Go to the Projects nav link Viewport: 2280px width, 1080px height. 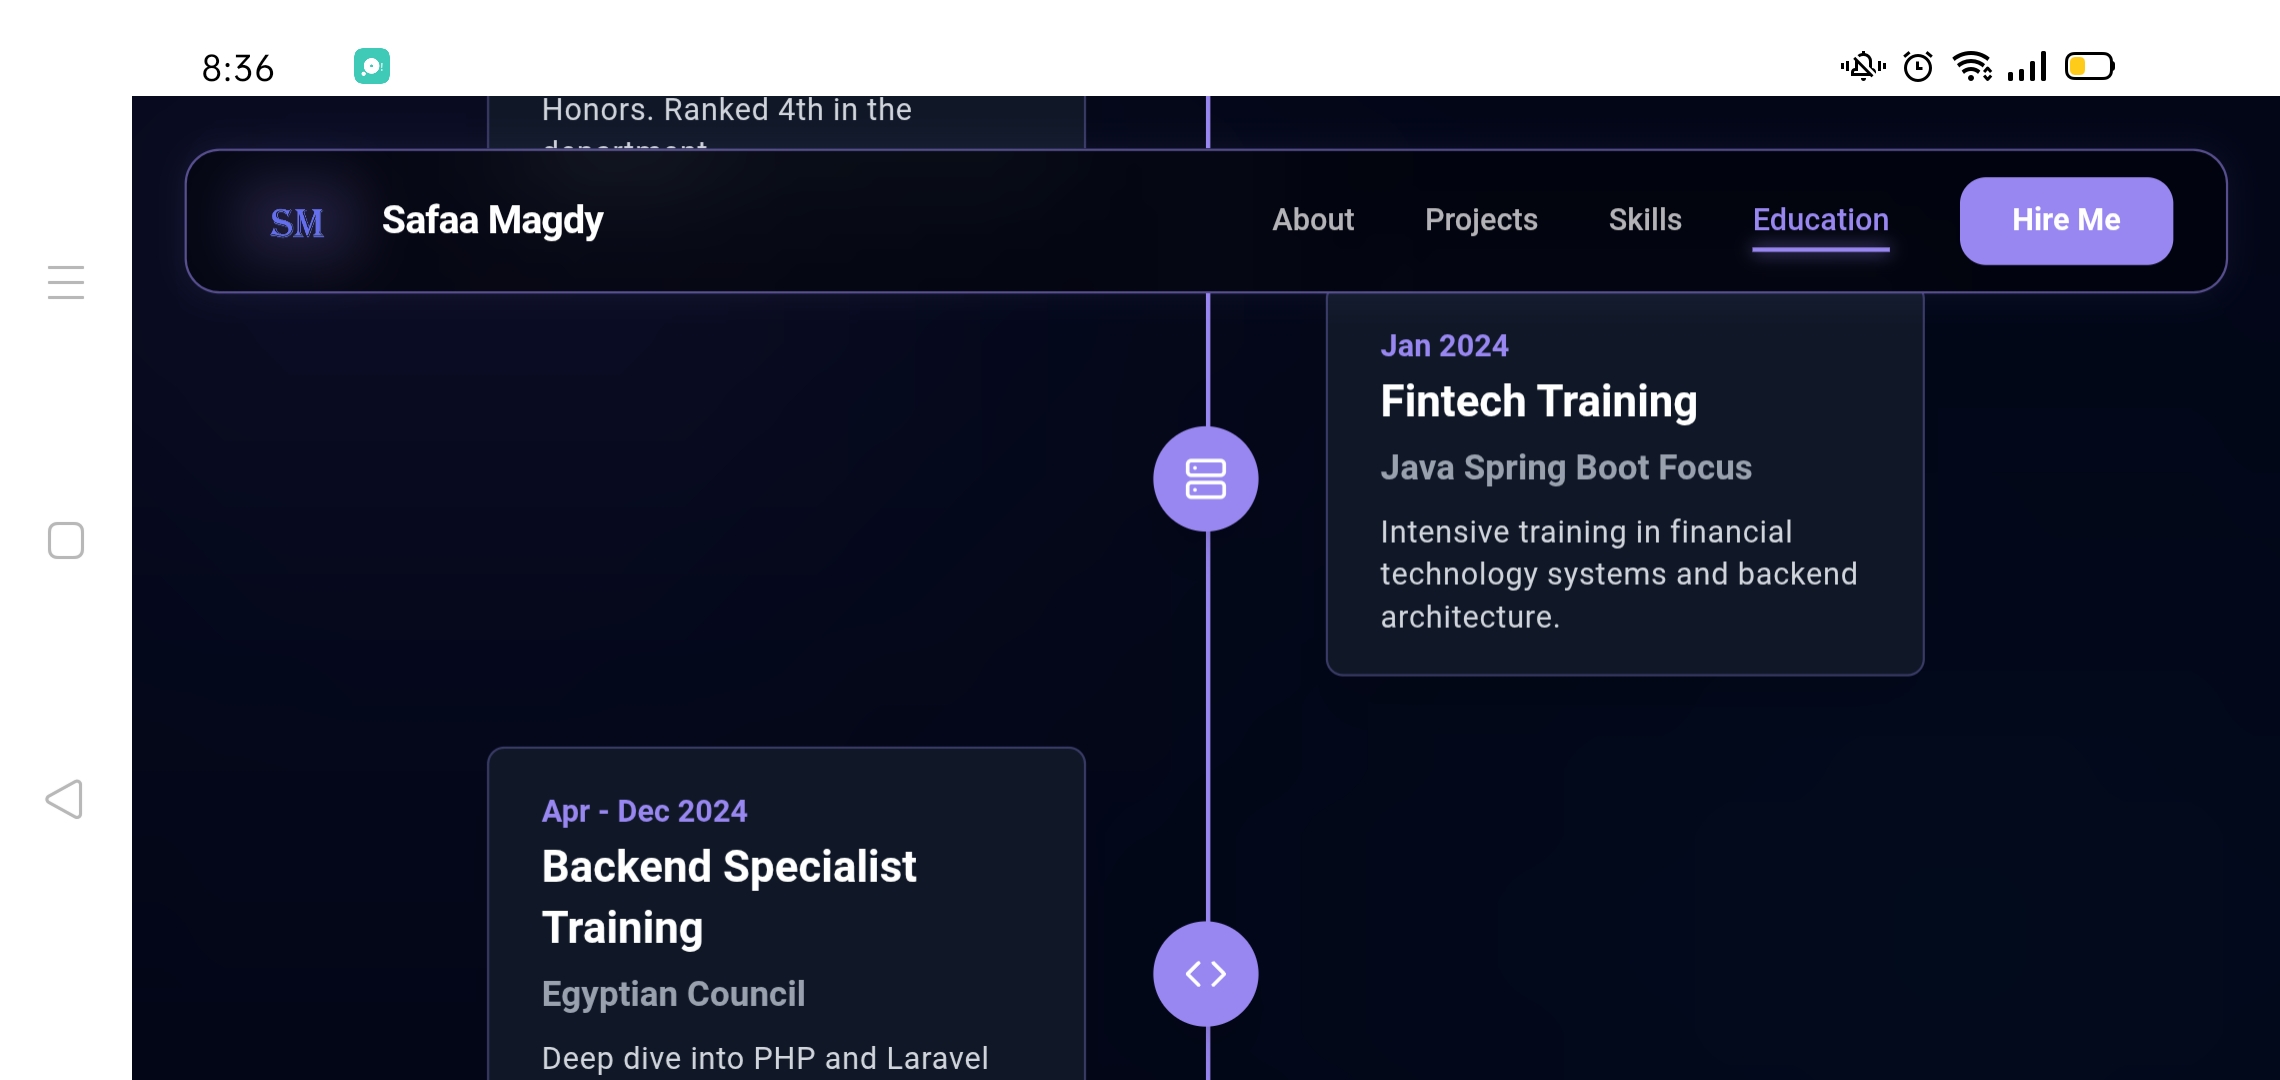[x=1481, y=220]
